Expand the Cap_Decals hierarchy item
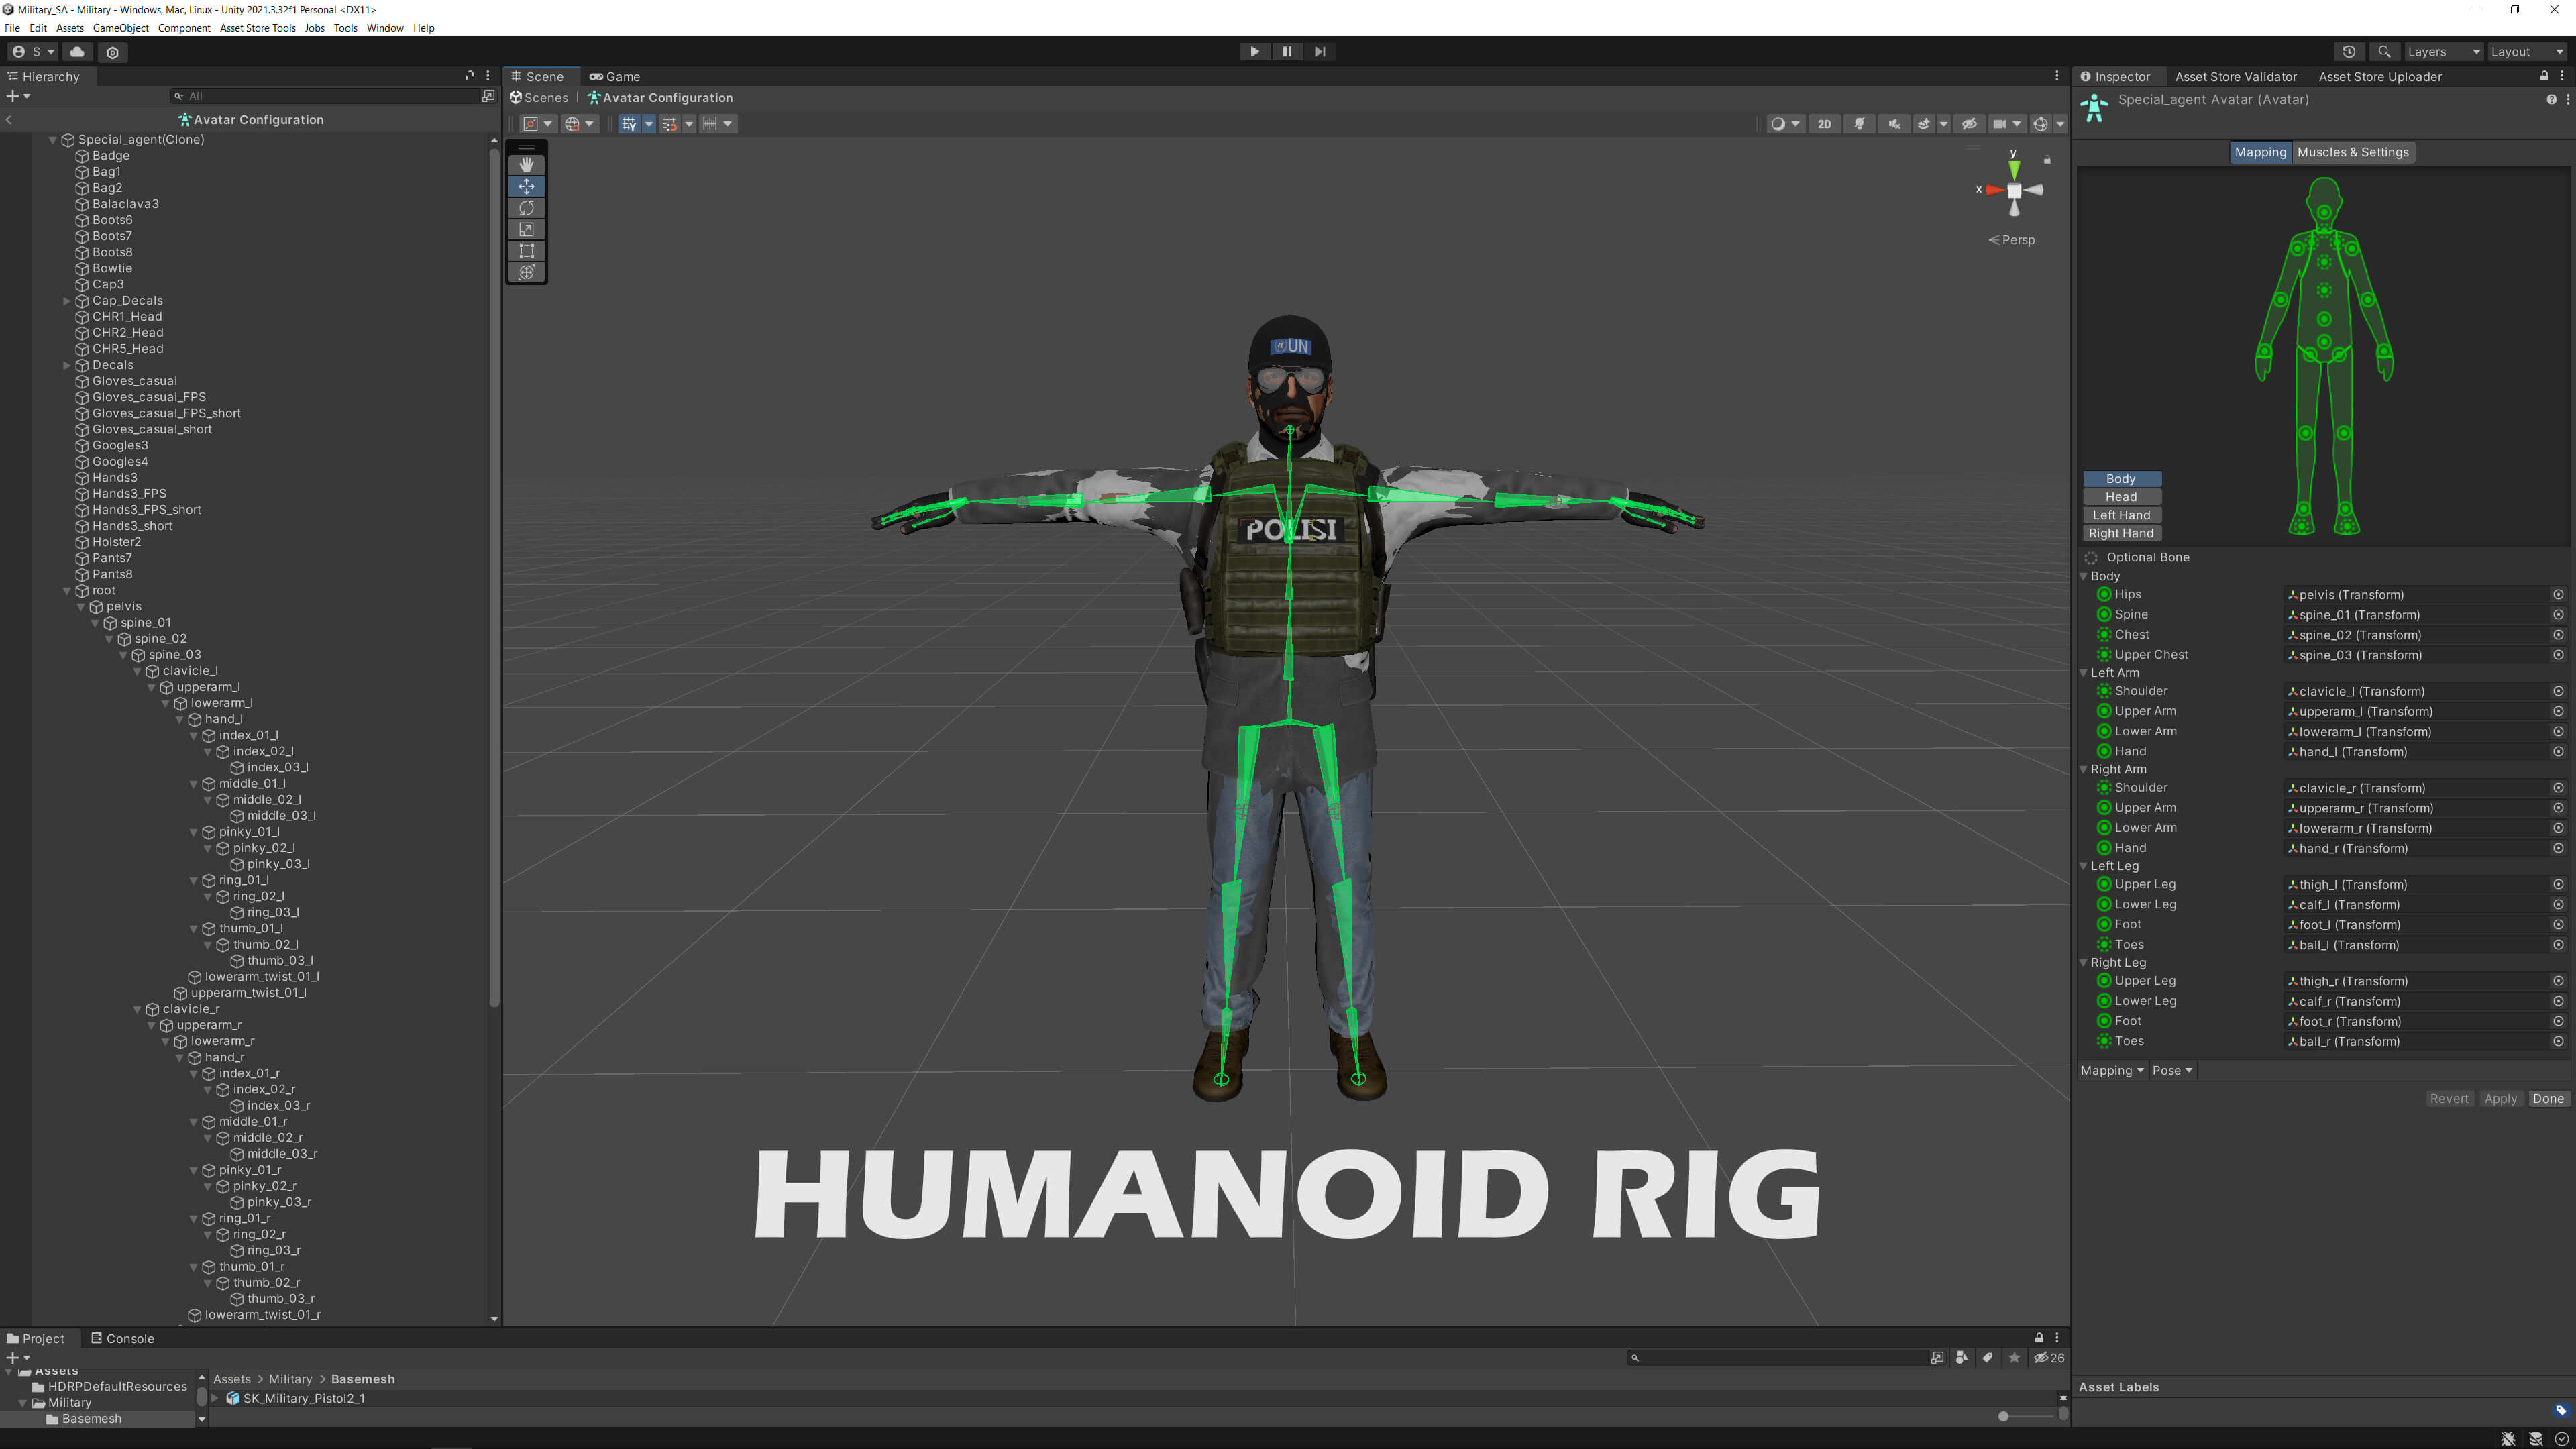 click(x=67, y=301)
